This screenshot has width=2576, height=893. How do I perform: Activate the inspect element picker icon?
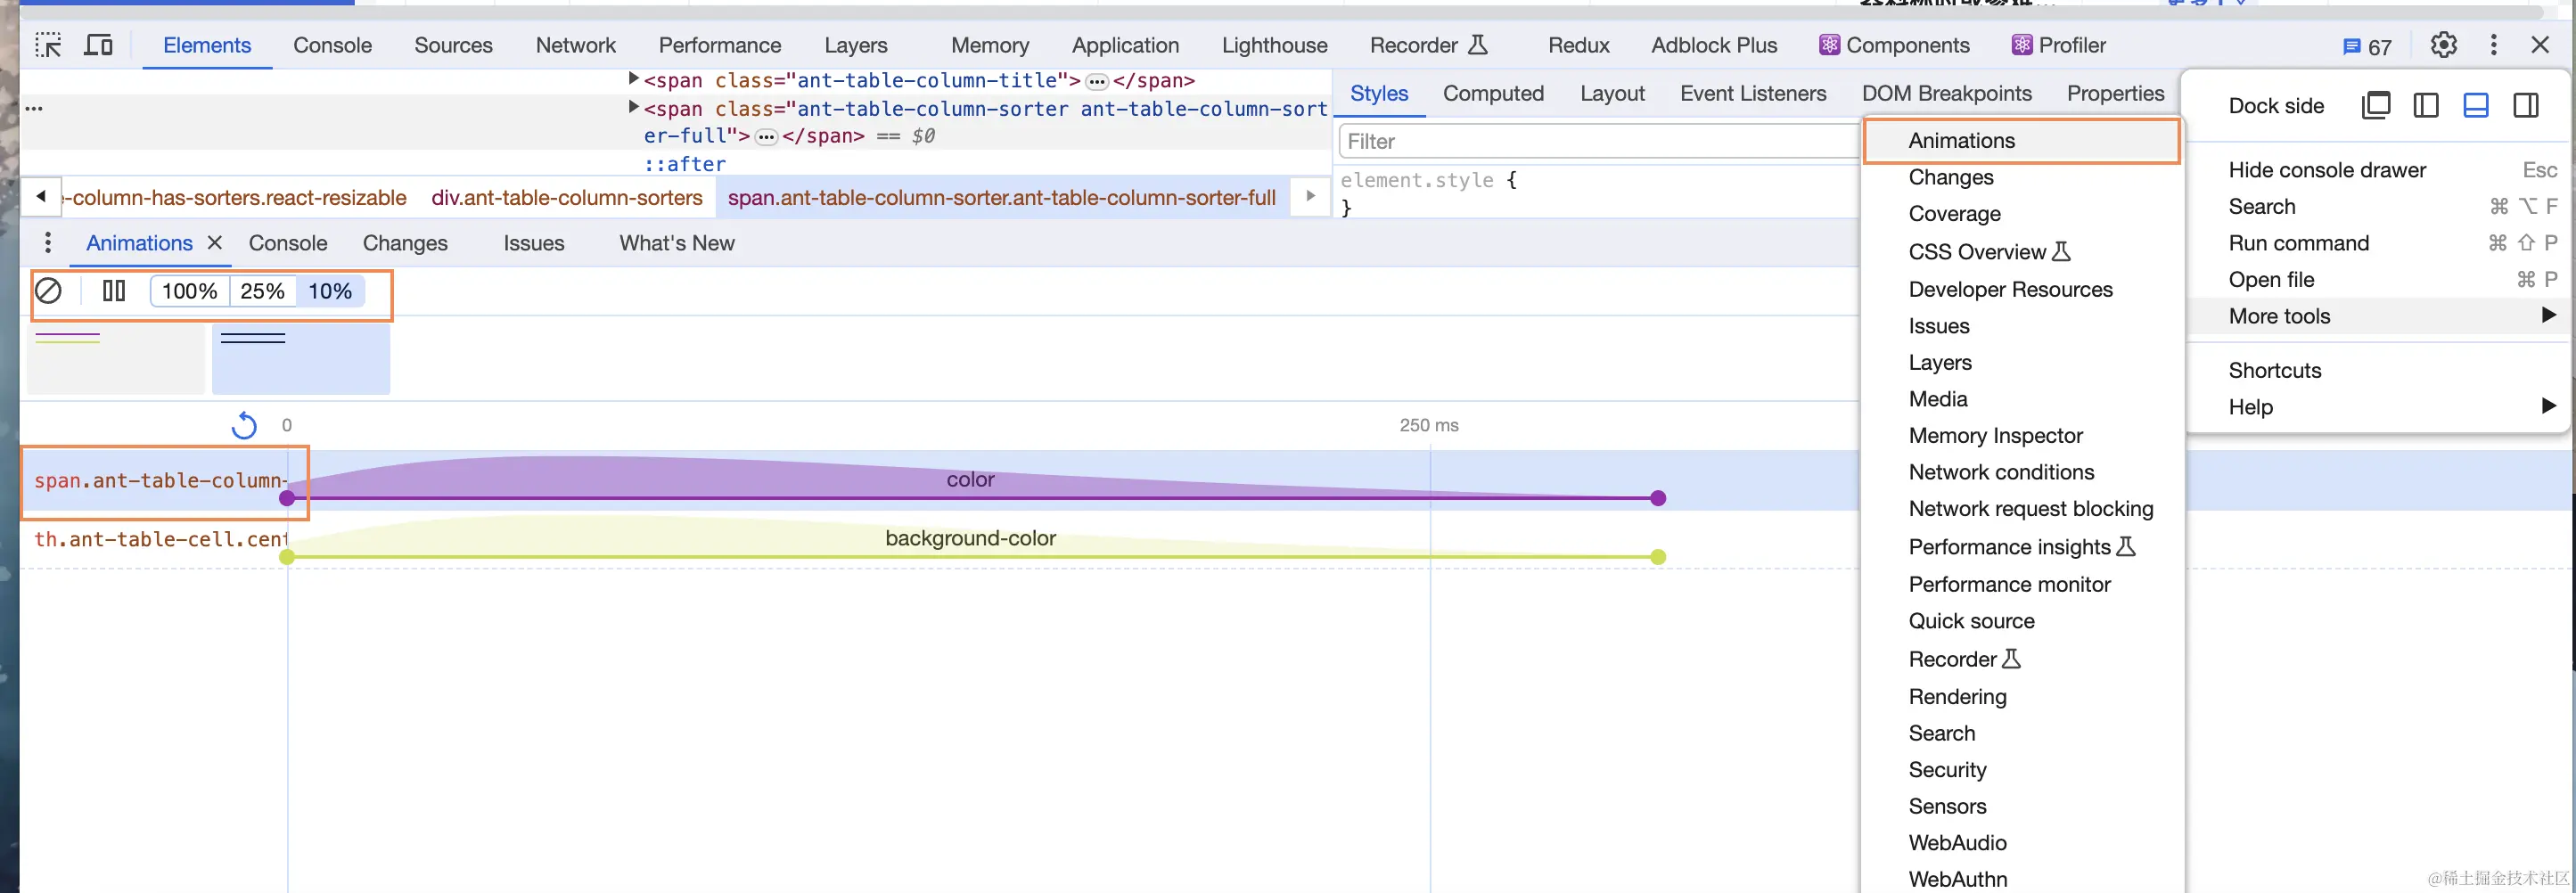point(48,45)
